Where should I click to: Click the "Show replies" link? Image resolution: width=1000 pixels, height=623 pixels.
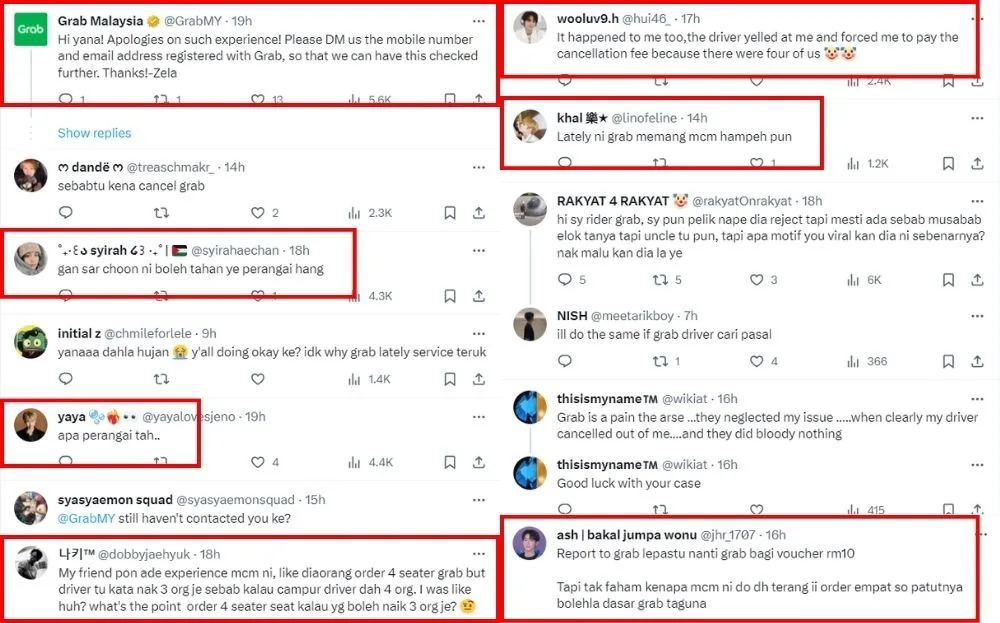tap(94, 133)
